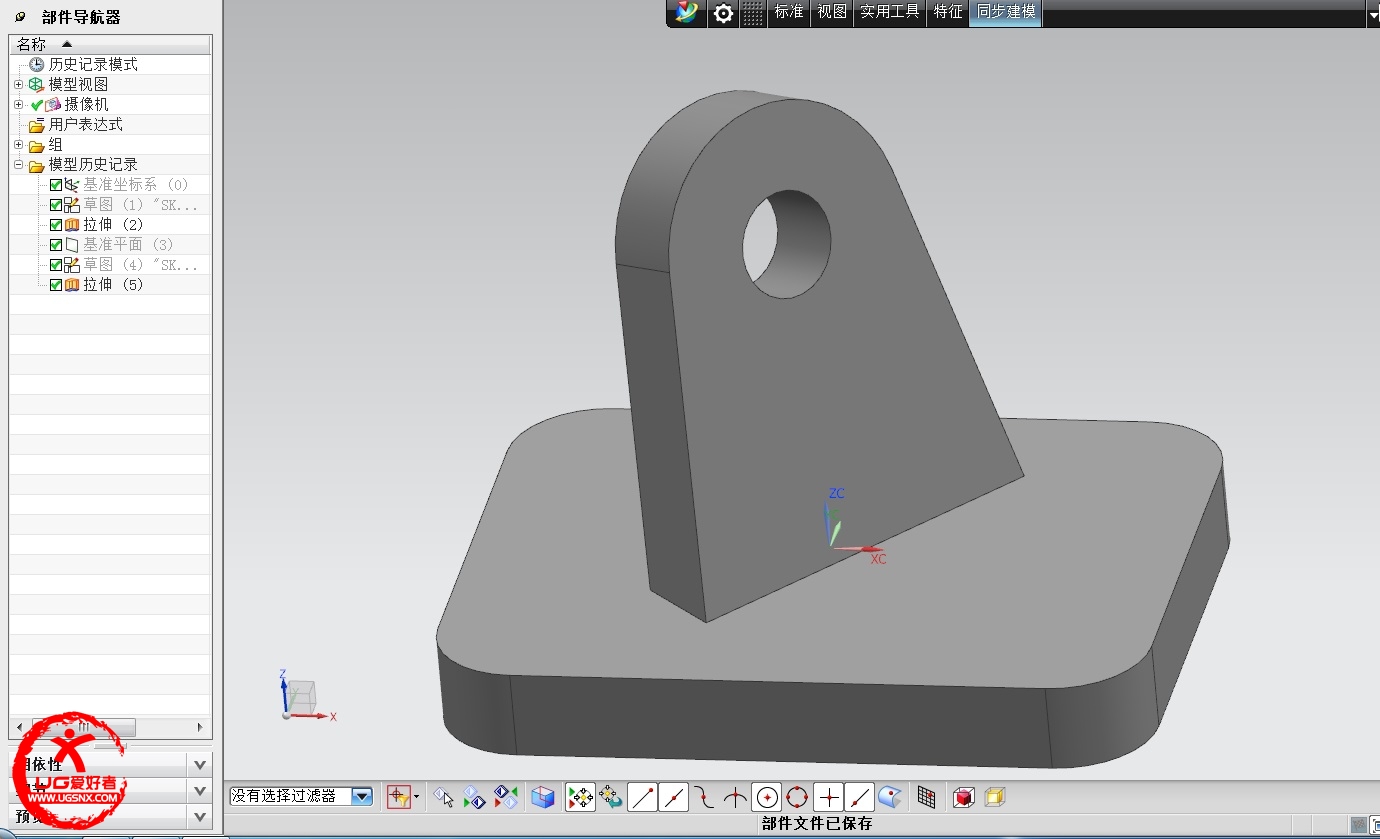
Task: Click the select-with-cursor arrow icon
Action: (x=444, y=797)
